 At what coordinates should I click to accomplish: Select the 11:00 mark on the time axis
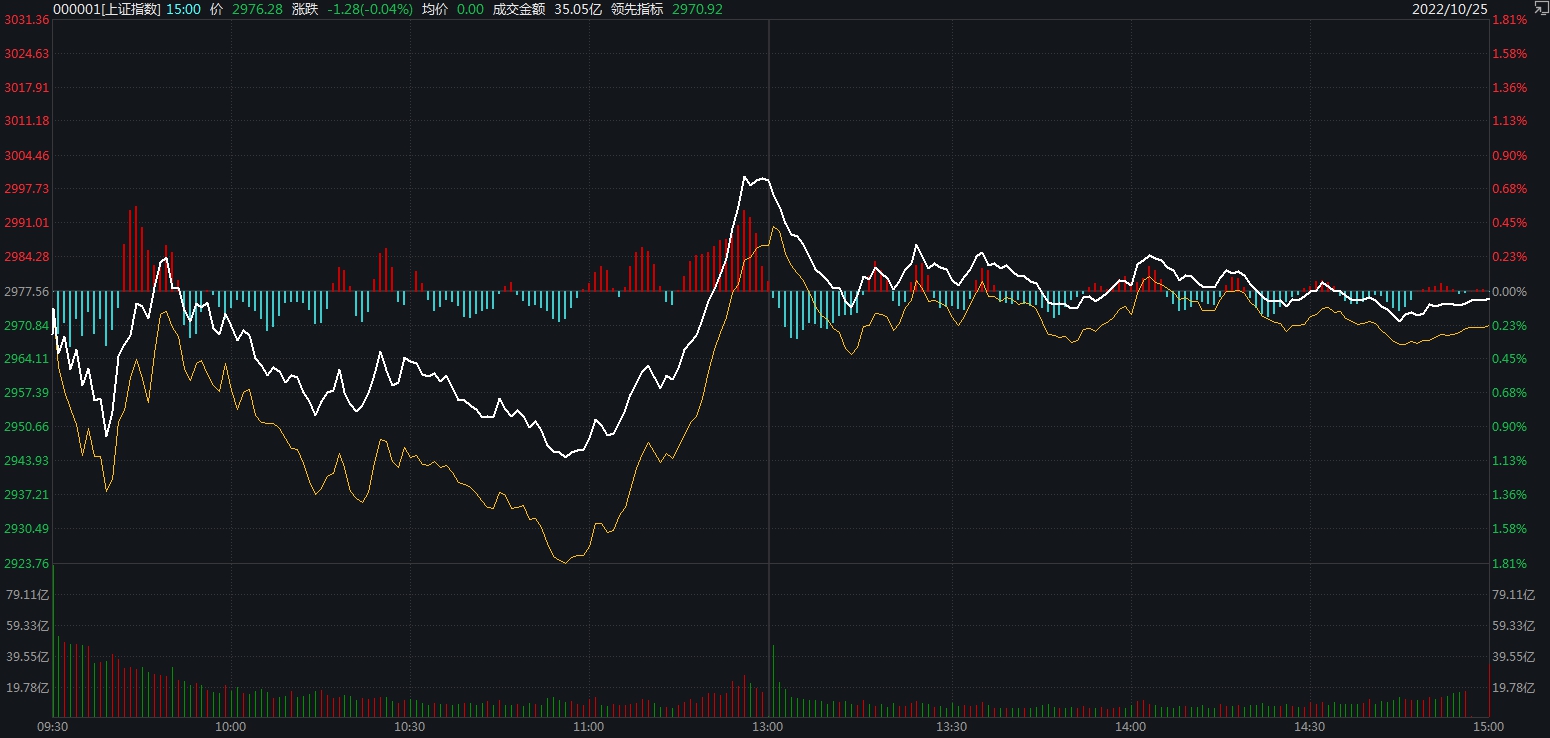[x=588, y=727]
